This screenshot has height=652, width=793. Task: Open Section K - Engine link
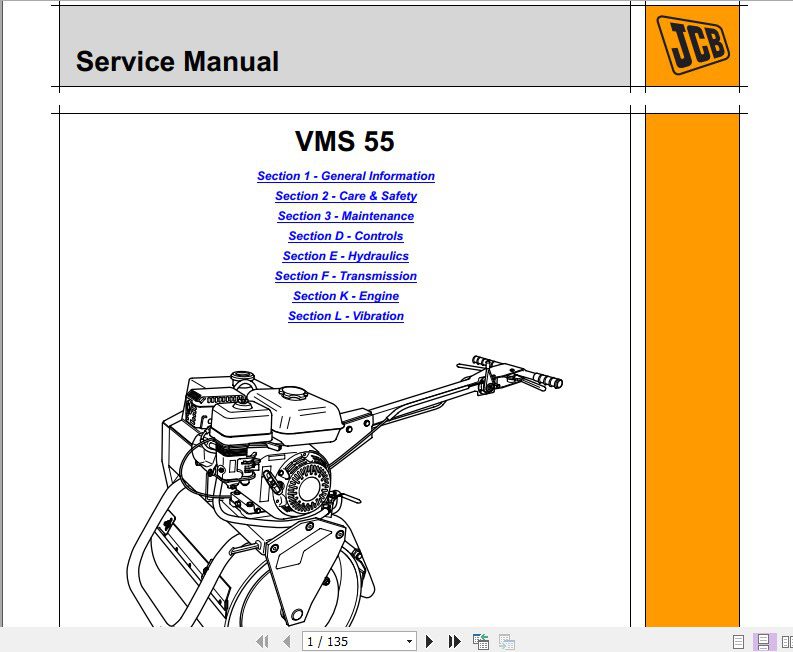click(x=346, y=296)
